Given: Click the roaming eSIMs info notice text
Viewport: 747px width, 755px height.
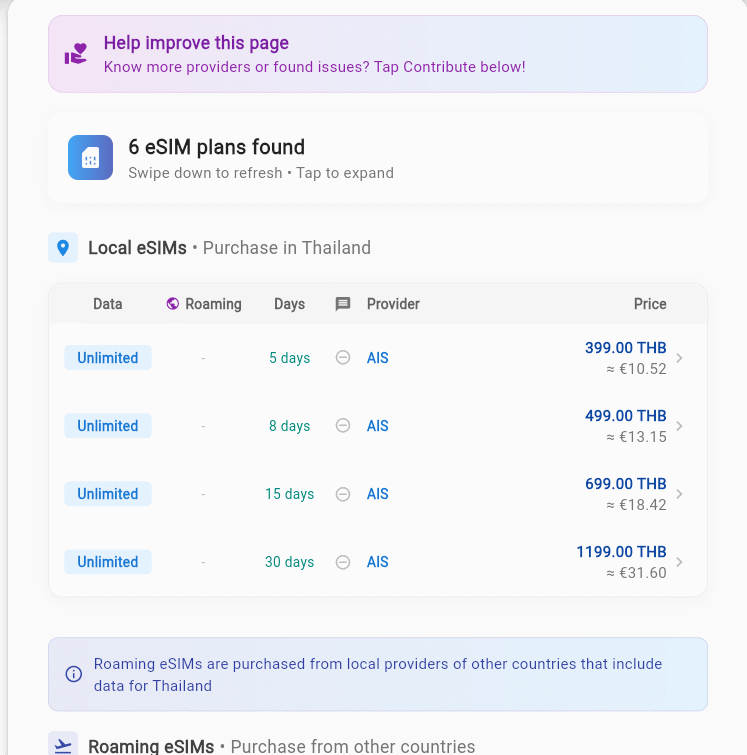Looking at the screenshot, I should point(378,675).
